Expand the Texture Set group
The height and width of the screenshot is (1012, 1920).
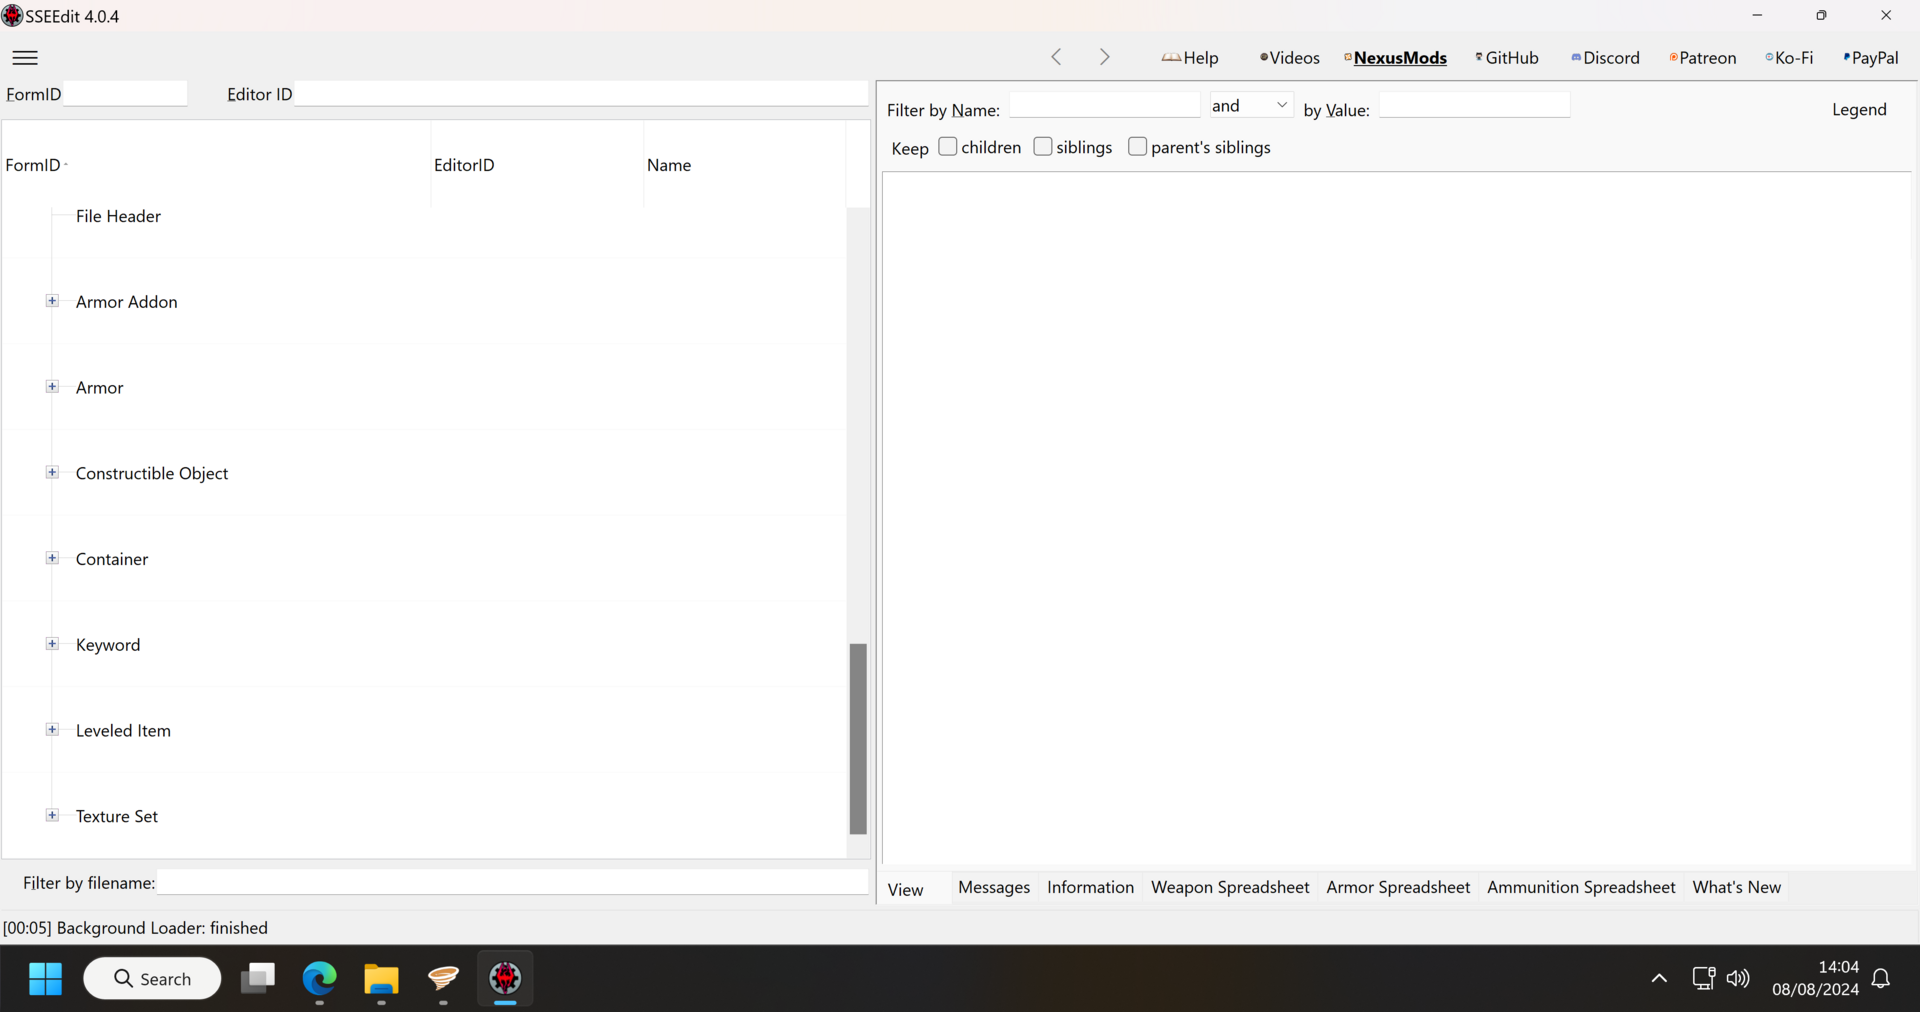pos(52,816)
